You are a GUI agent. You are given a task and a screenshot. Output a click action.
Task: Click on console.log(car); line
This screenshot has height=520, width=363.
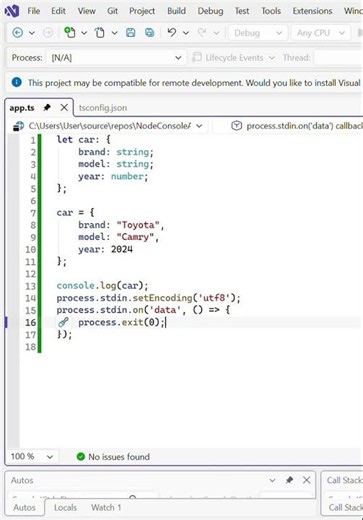click(102, 286)
